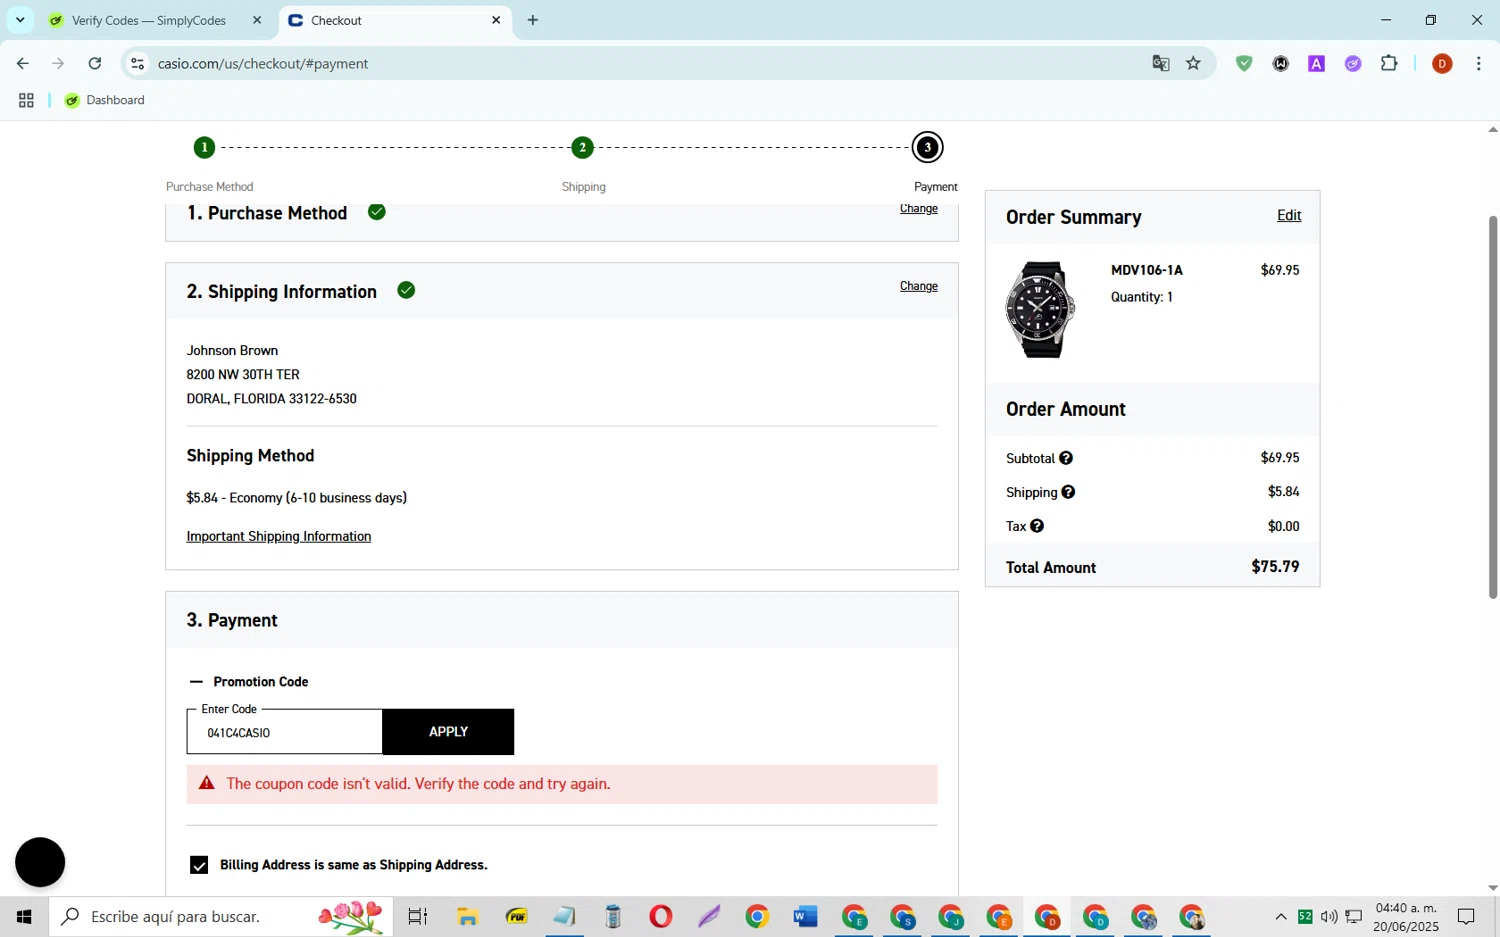The width and height of the screenshot is (1500, 937).
Task: Click the Windows search box
Action: pyautogui.click(x=220, y=916)
